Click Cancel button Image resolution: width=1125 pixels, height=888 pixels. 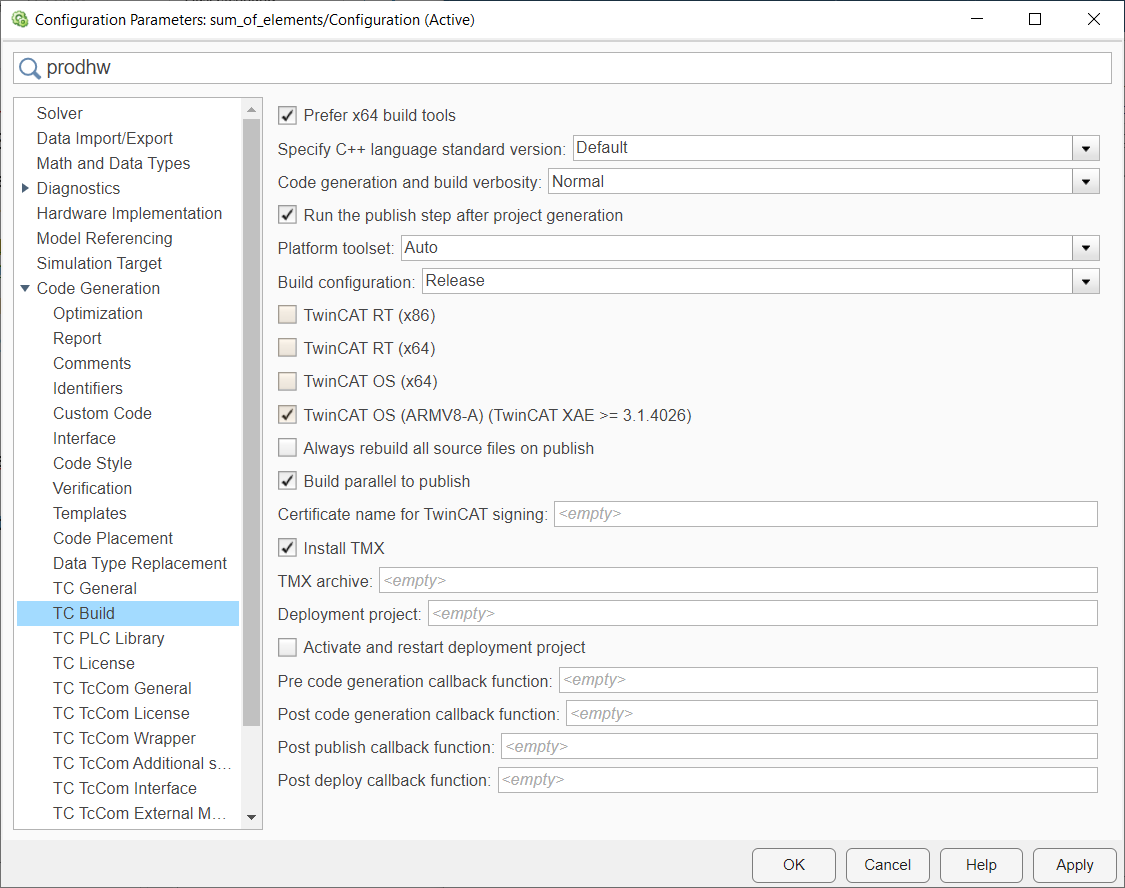(888, 865)
